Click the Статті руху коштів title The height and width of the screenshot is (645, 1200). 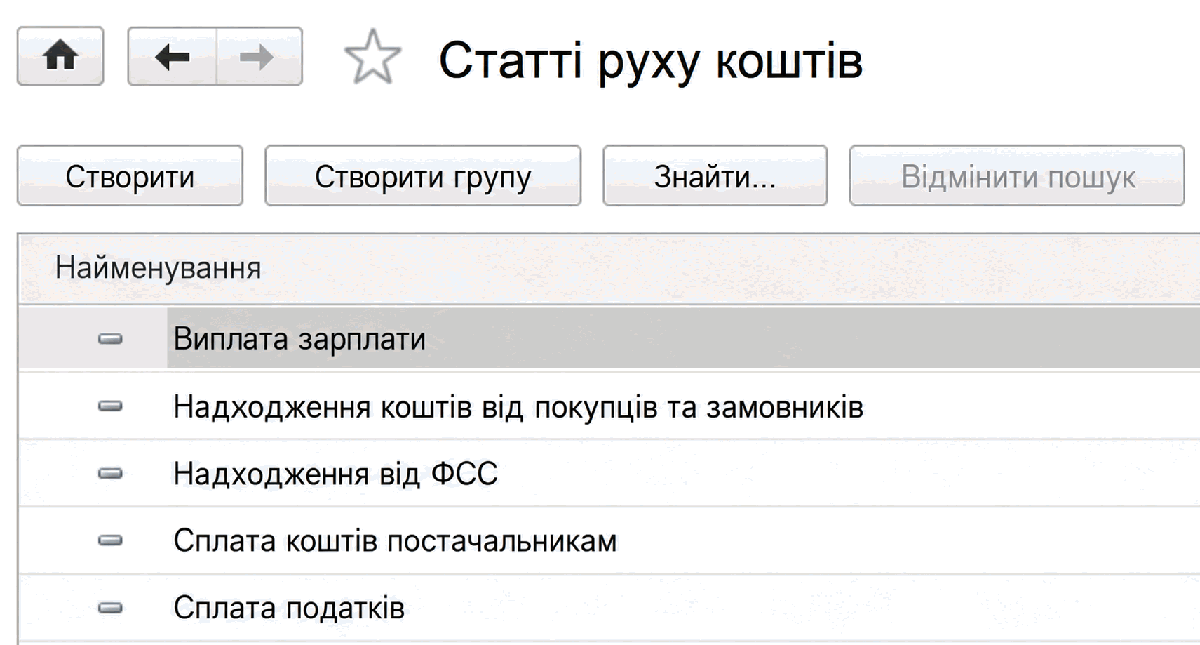(x=651, y=60)
